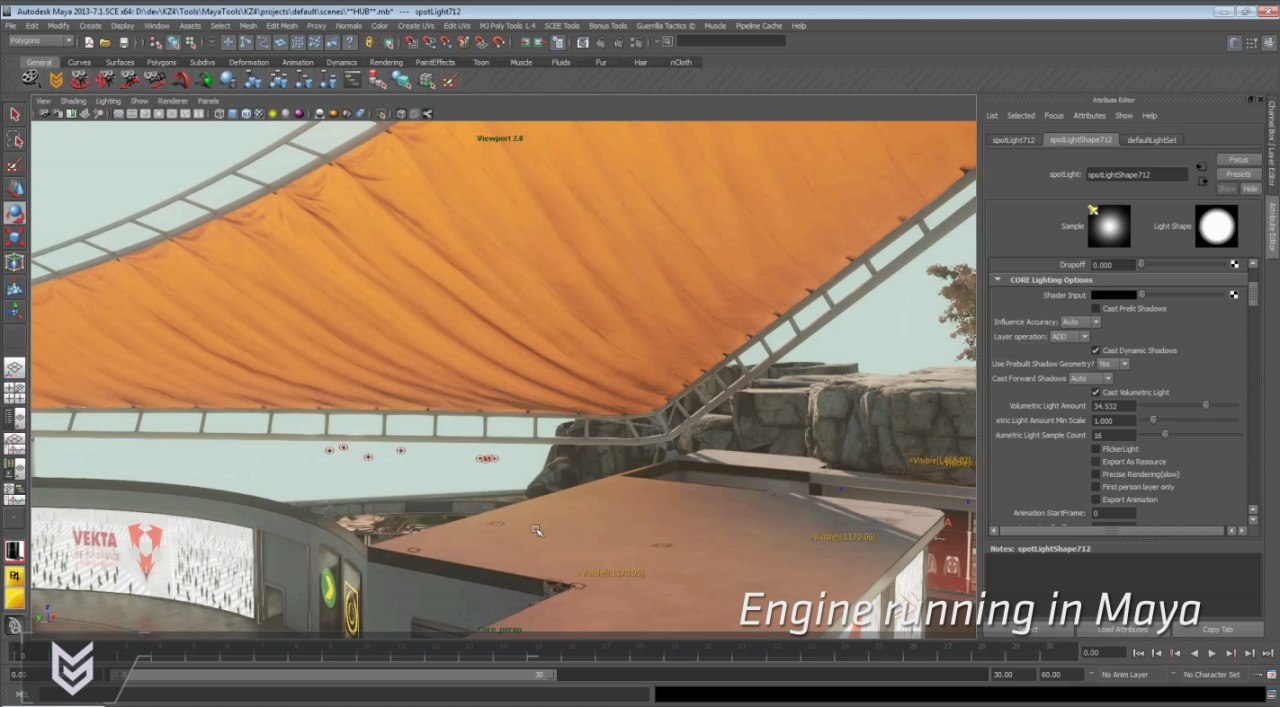Switch to the spotLight712 tab
1280x707 pixels.
pos(1013,140)
